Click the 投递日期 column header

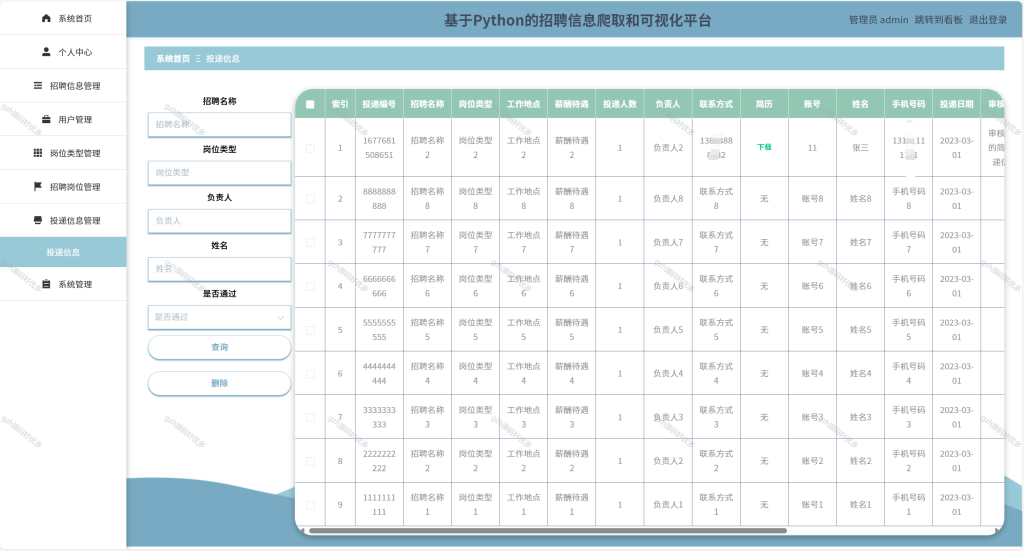point(957,104)
